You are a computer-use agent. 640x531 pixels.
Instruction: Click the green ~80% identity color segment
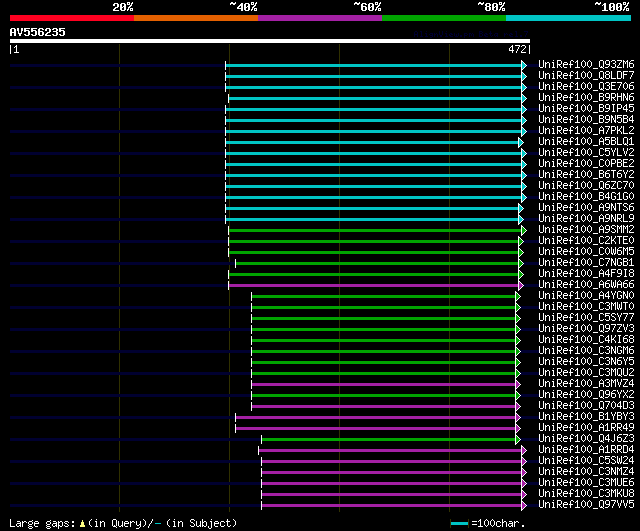point(444,18)
